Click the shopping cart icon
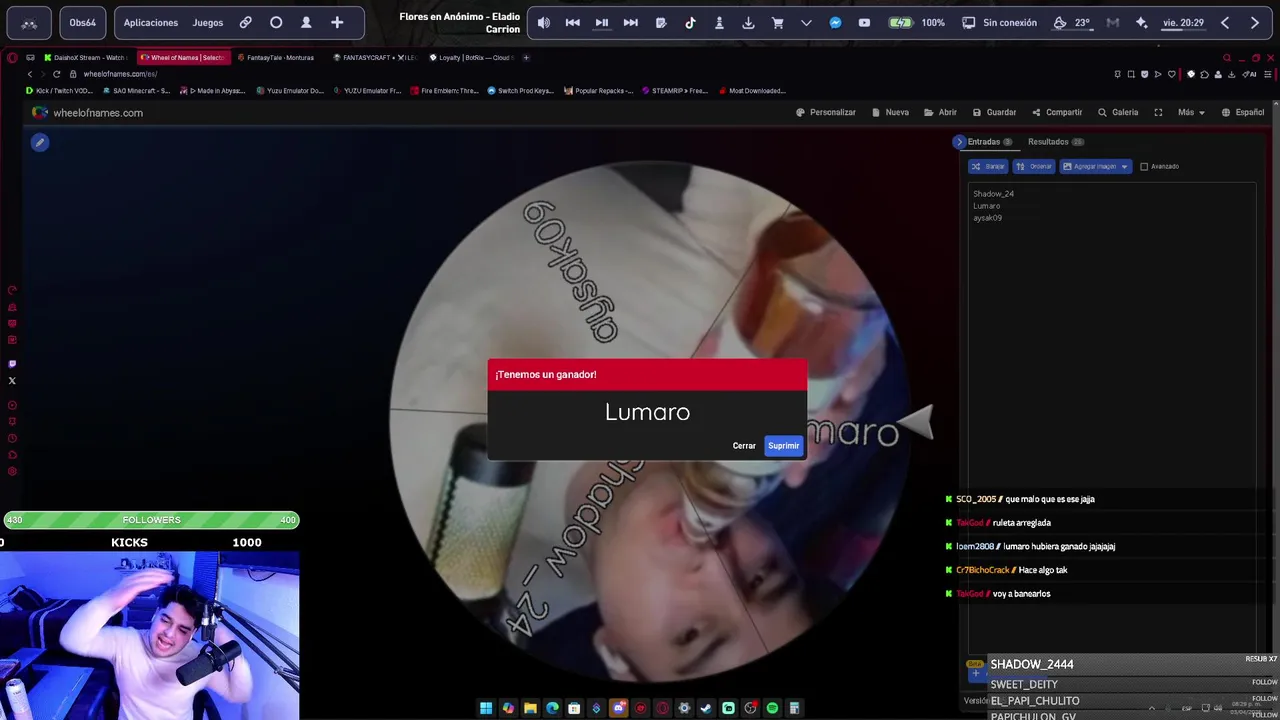The height and width of the screenshot is (720, 1280). tap(777, 23)
